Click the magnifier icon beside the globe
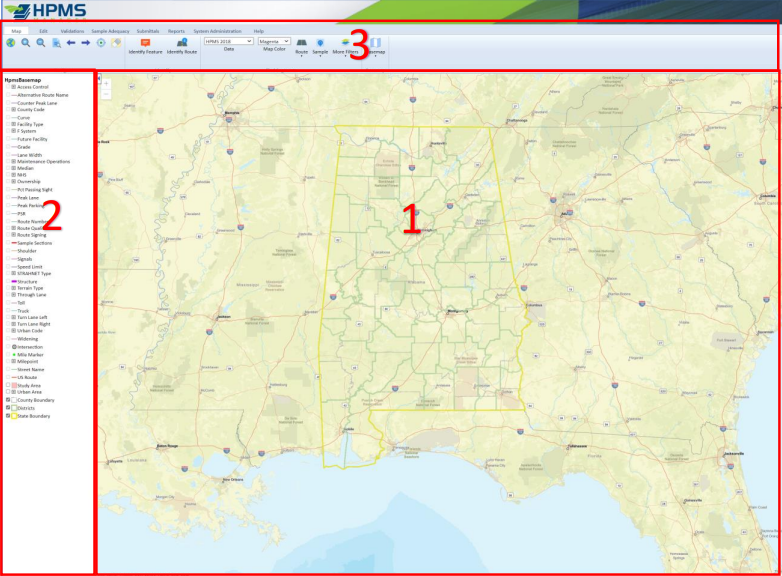Screen dimensions: 782x576 (x=25, y=43)
